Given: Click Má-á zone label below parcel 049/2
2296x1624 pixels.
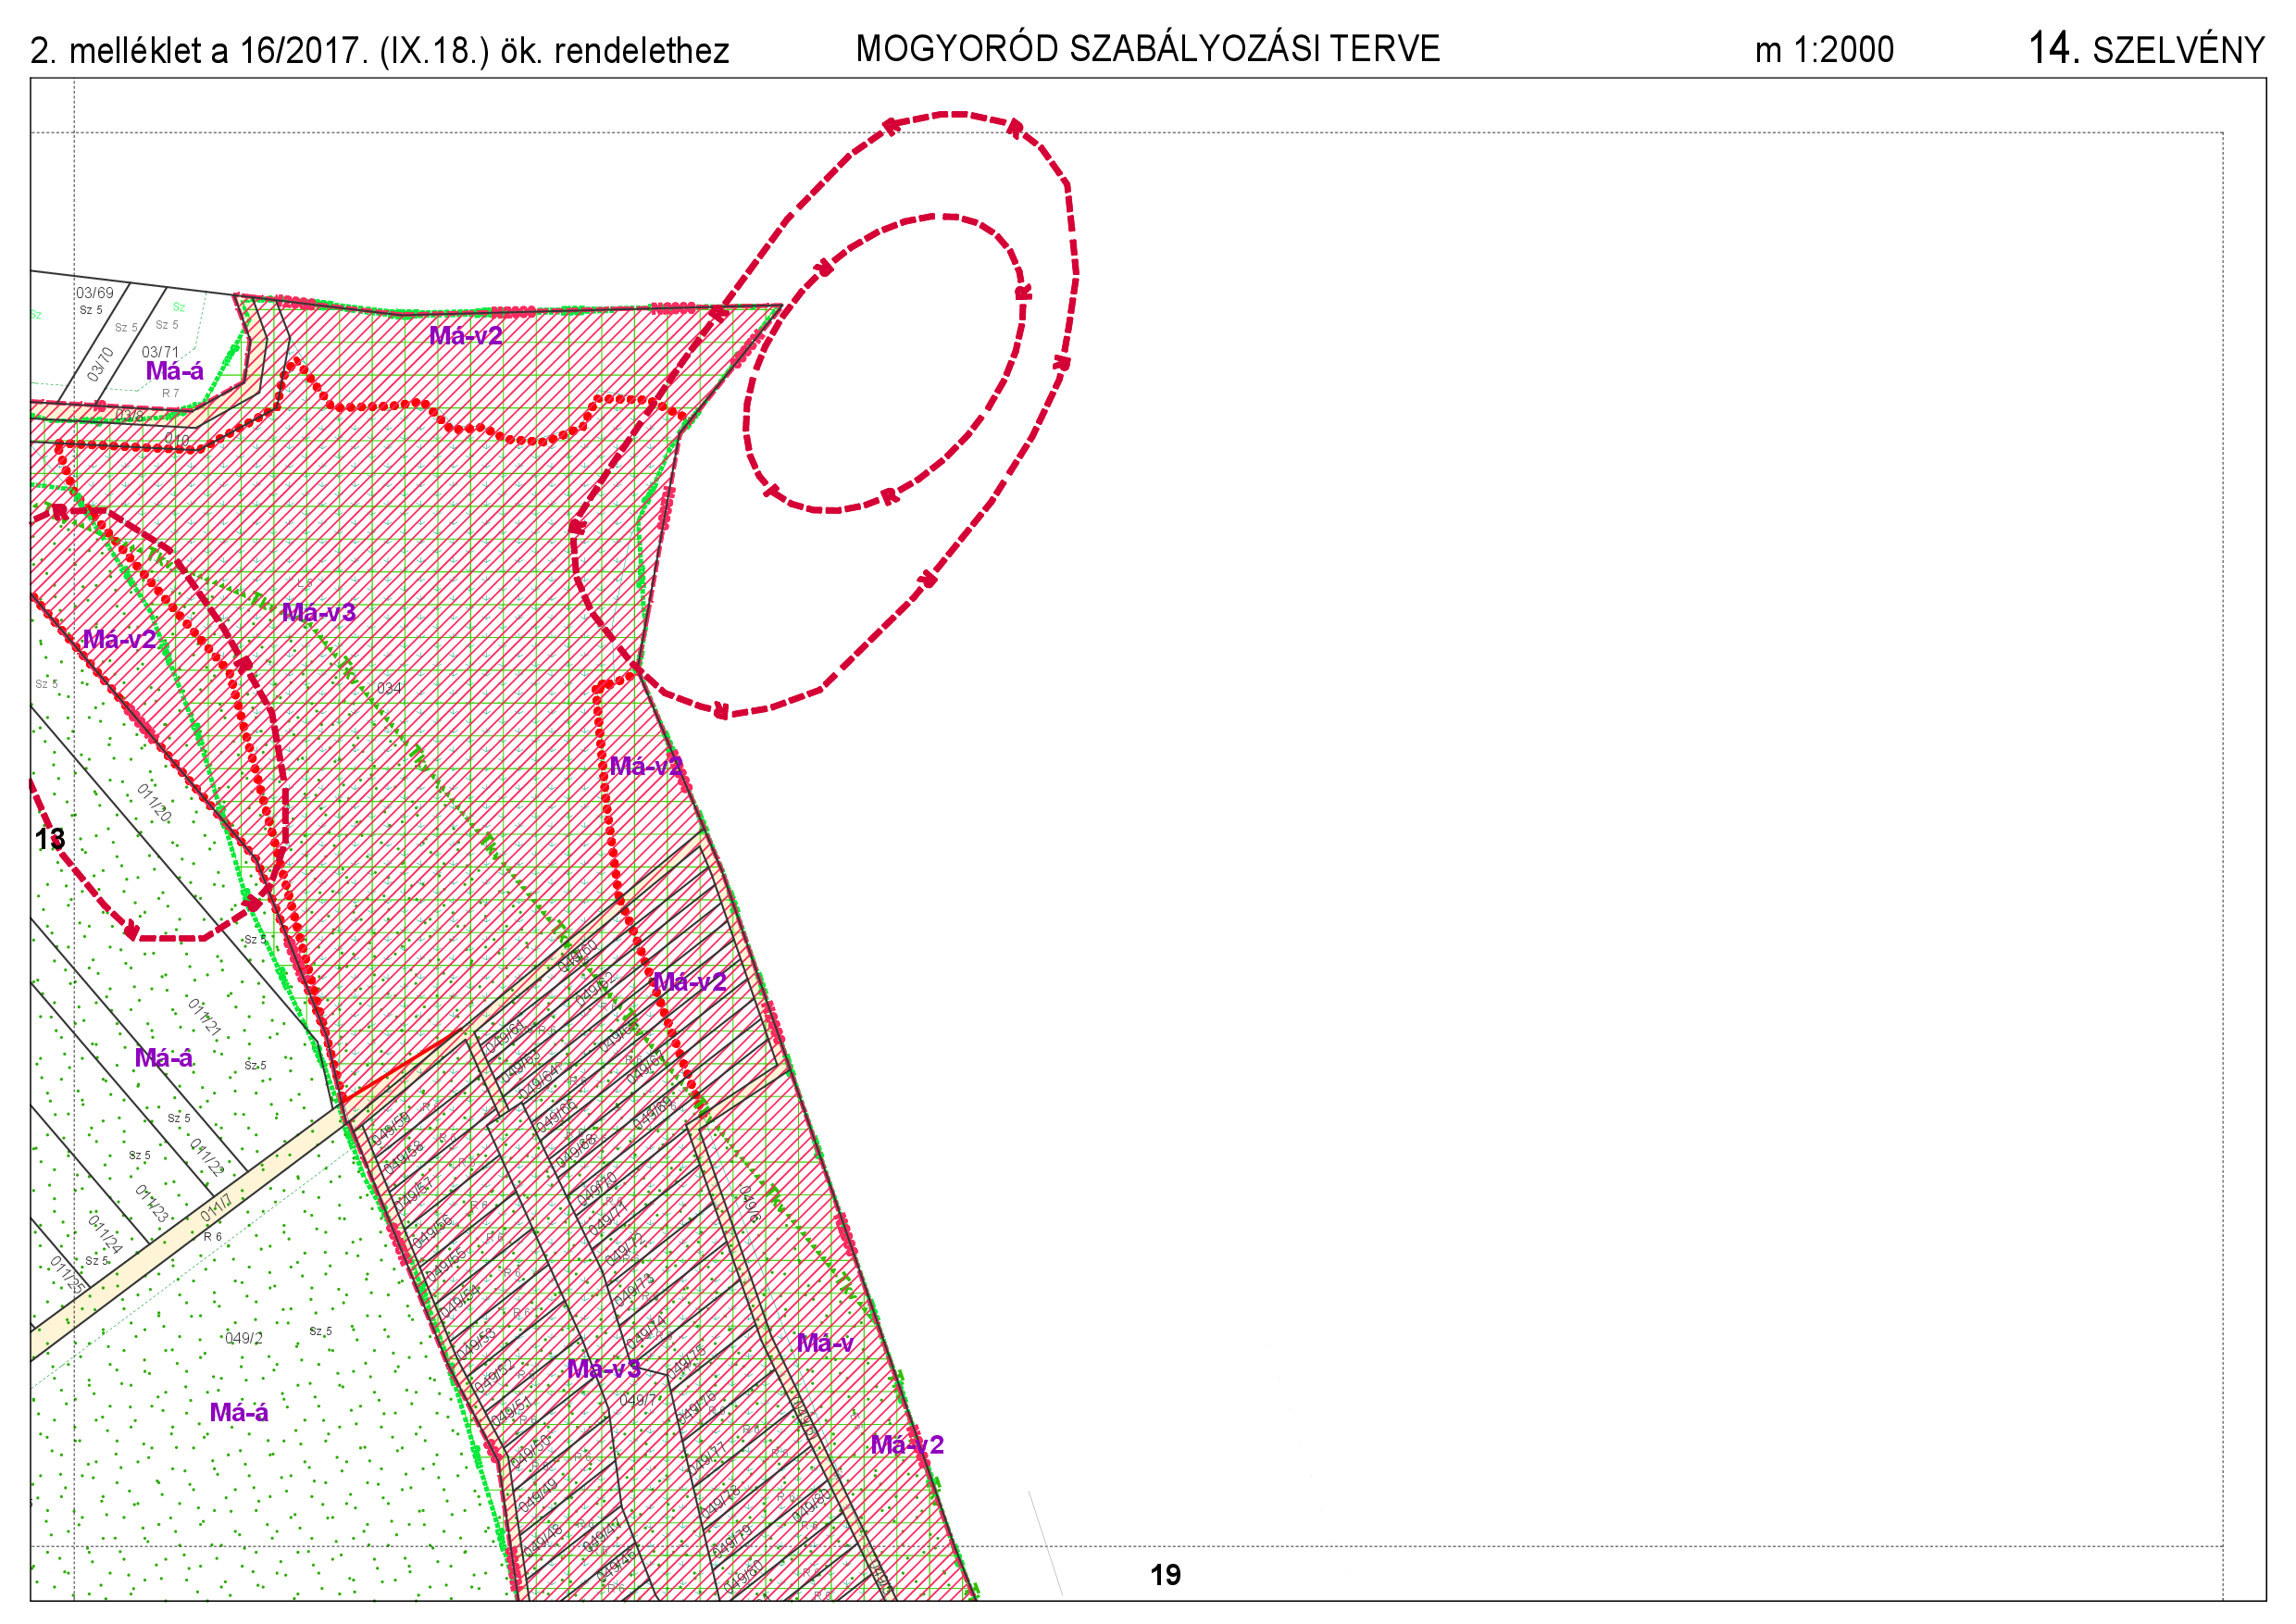Looking at the screenshot, I should click(x=239, y=1412).
